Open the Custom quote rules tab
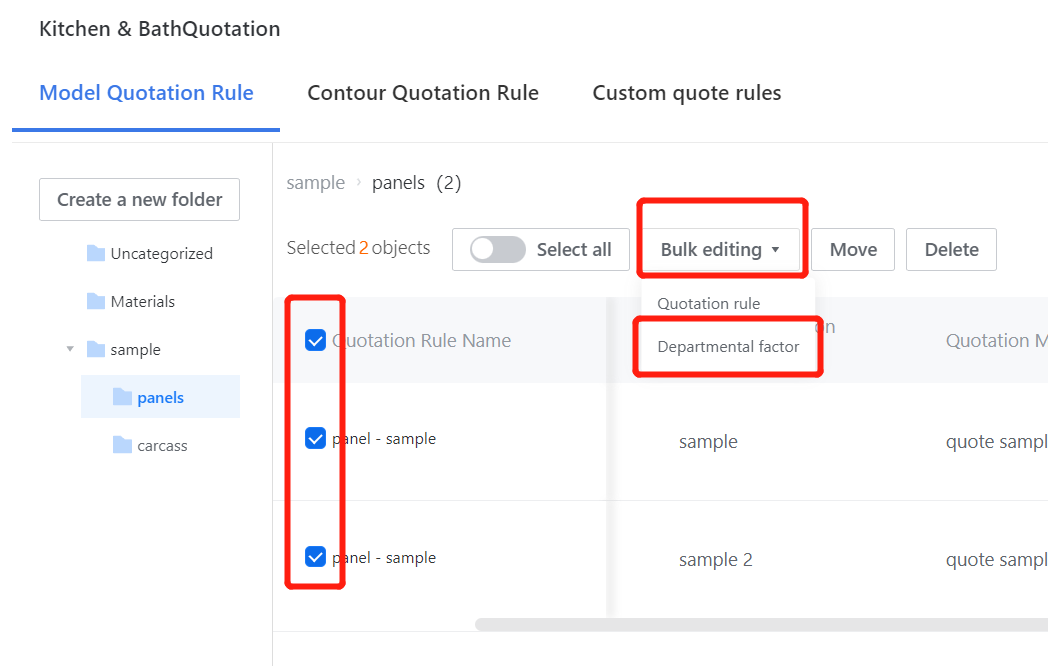1048x666 pixels. [x=687, y=93]
